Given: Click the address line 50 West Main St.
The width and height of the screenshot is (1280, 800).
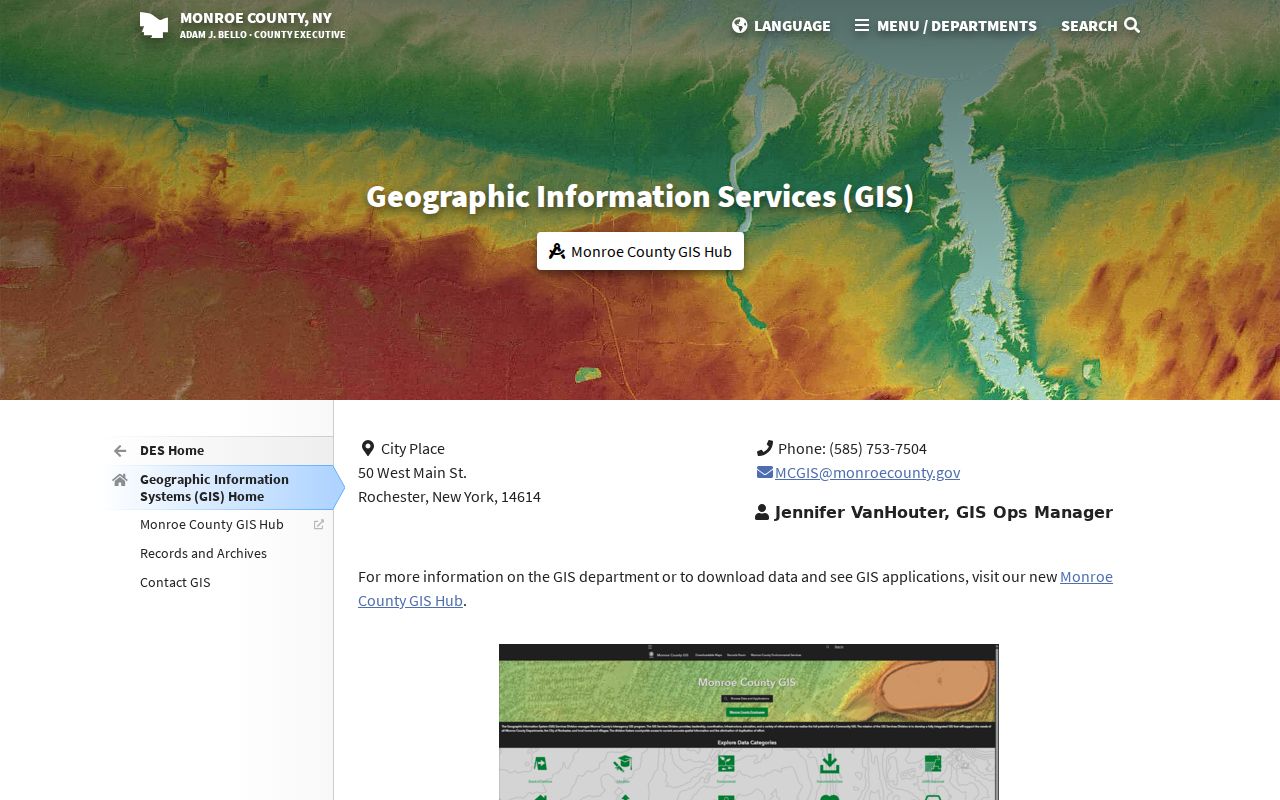Looking at the screenshot, I should point(412,472).
